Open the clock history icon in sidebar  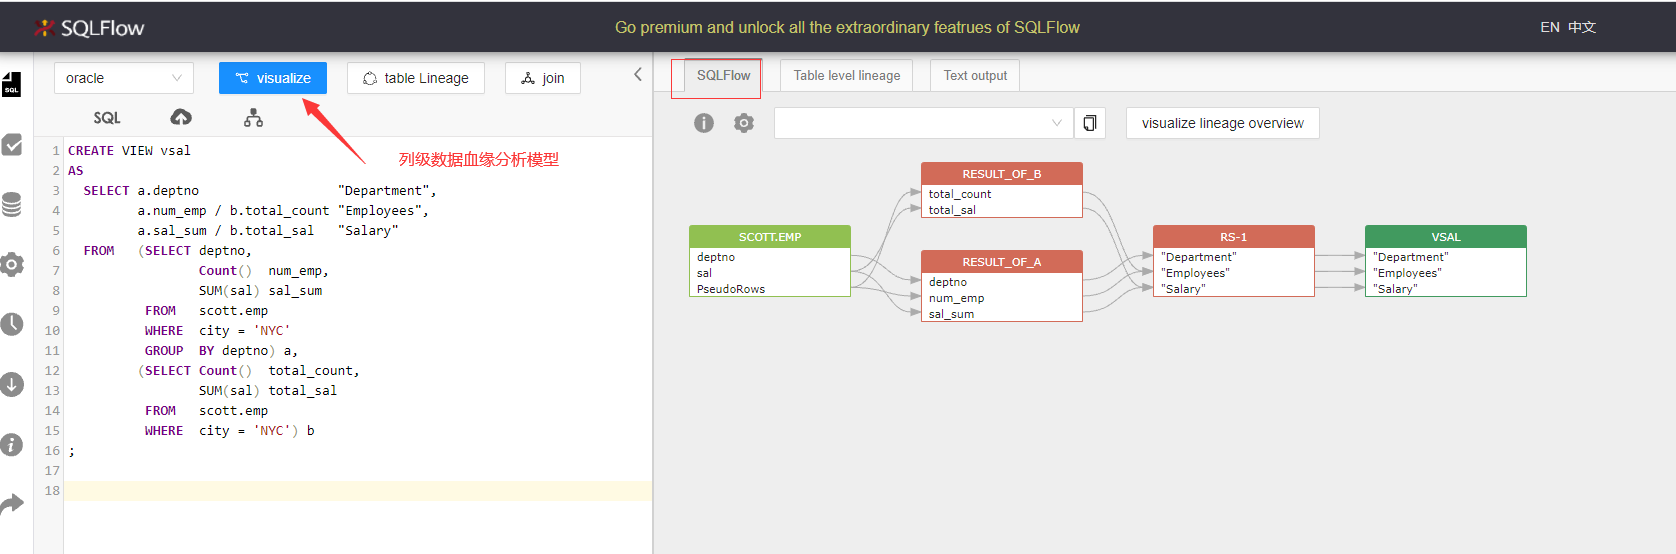click(x=11, y=324)
